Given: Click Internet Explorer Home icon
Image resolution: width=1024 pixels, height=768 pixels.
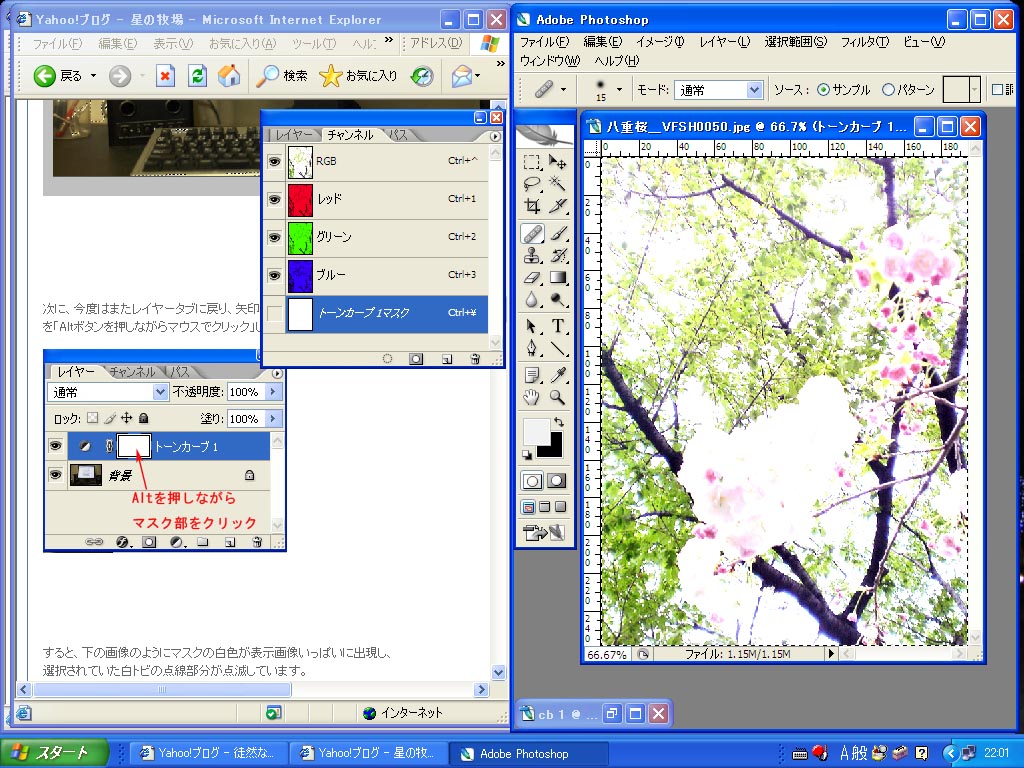Looking at the screenshot, I should (229, 76).
